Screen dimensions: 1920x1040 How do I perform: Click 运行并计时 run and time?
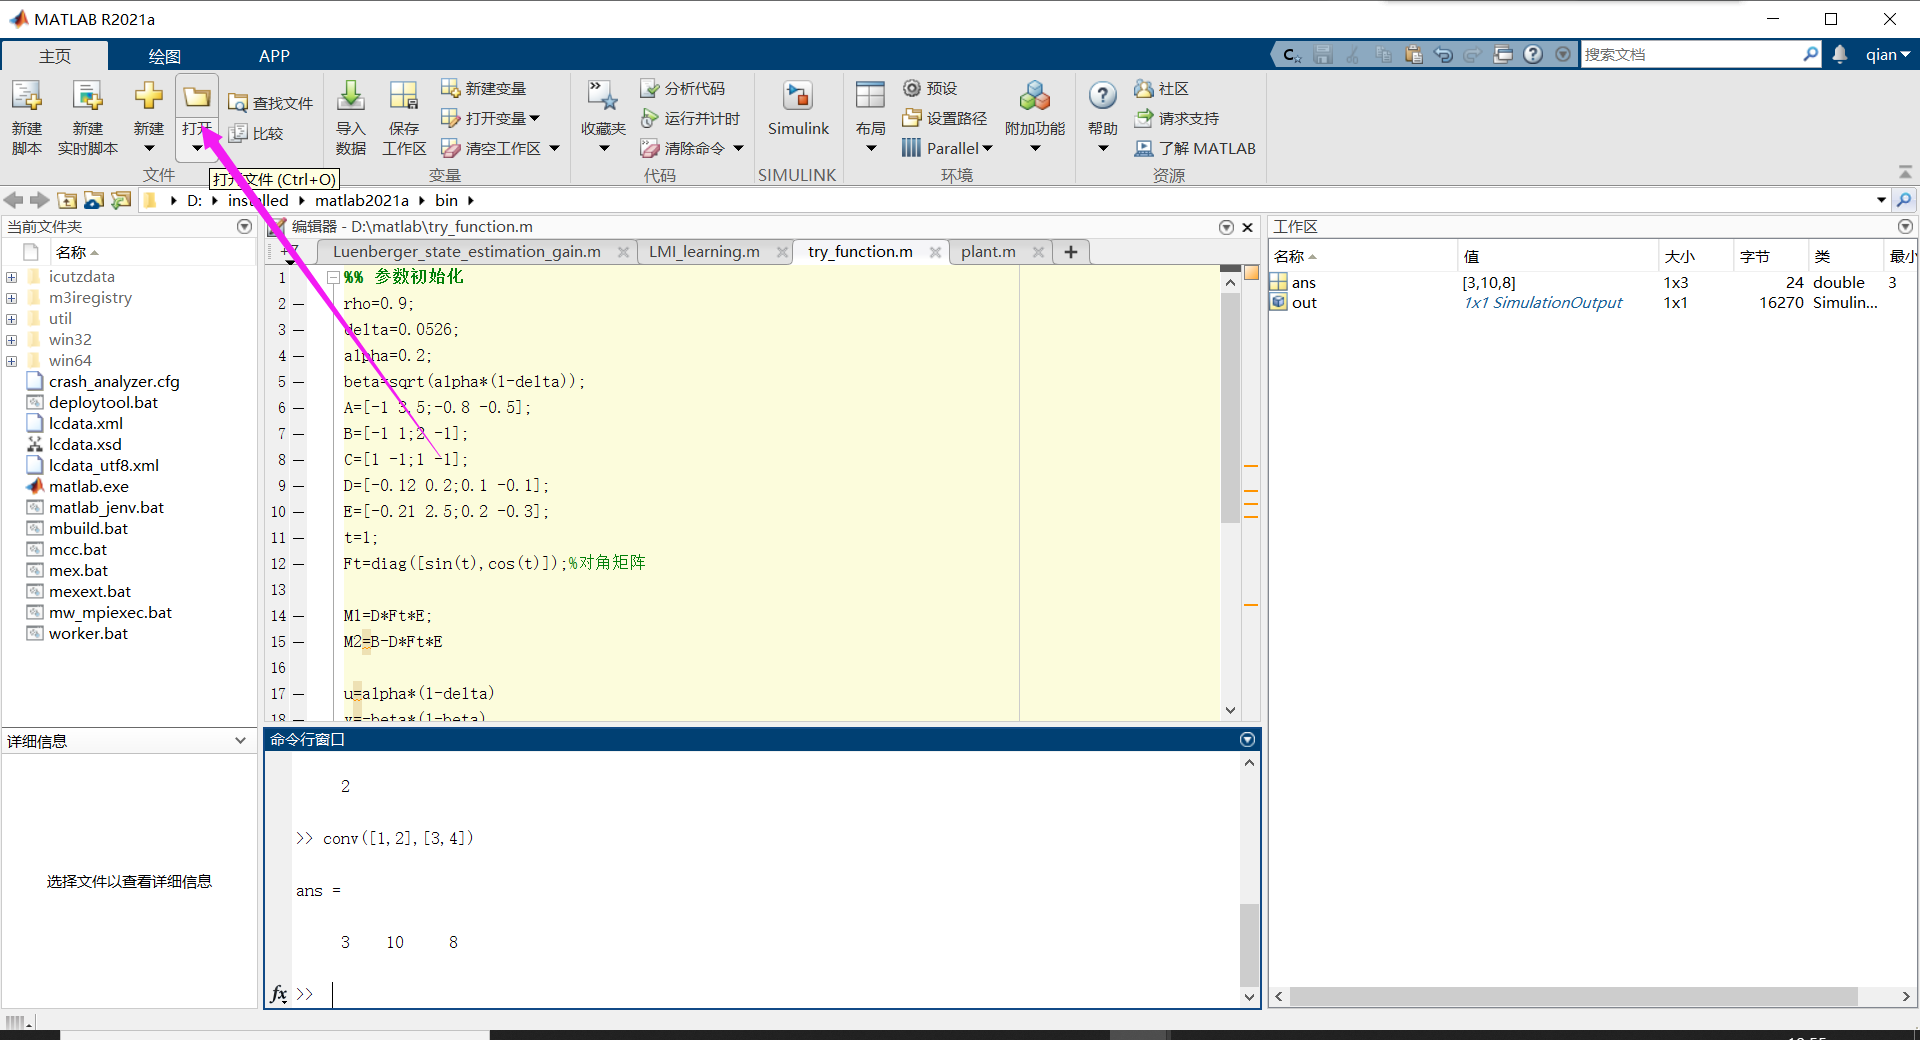click(690, 119)
